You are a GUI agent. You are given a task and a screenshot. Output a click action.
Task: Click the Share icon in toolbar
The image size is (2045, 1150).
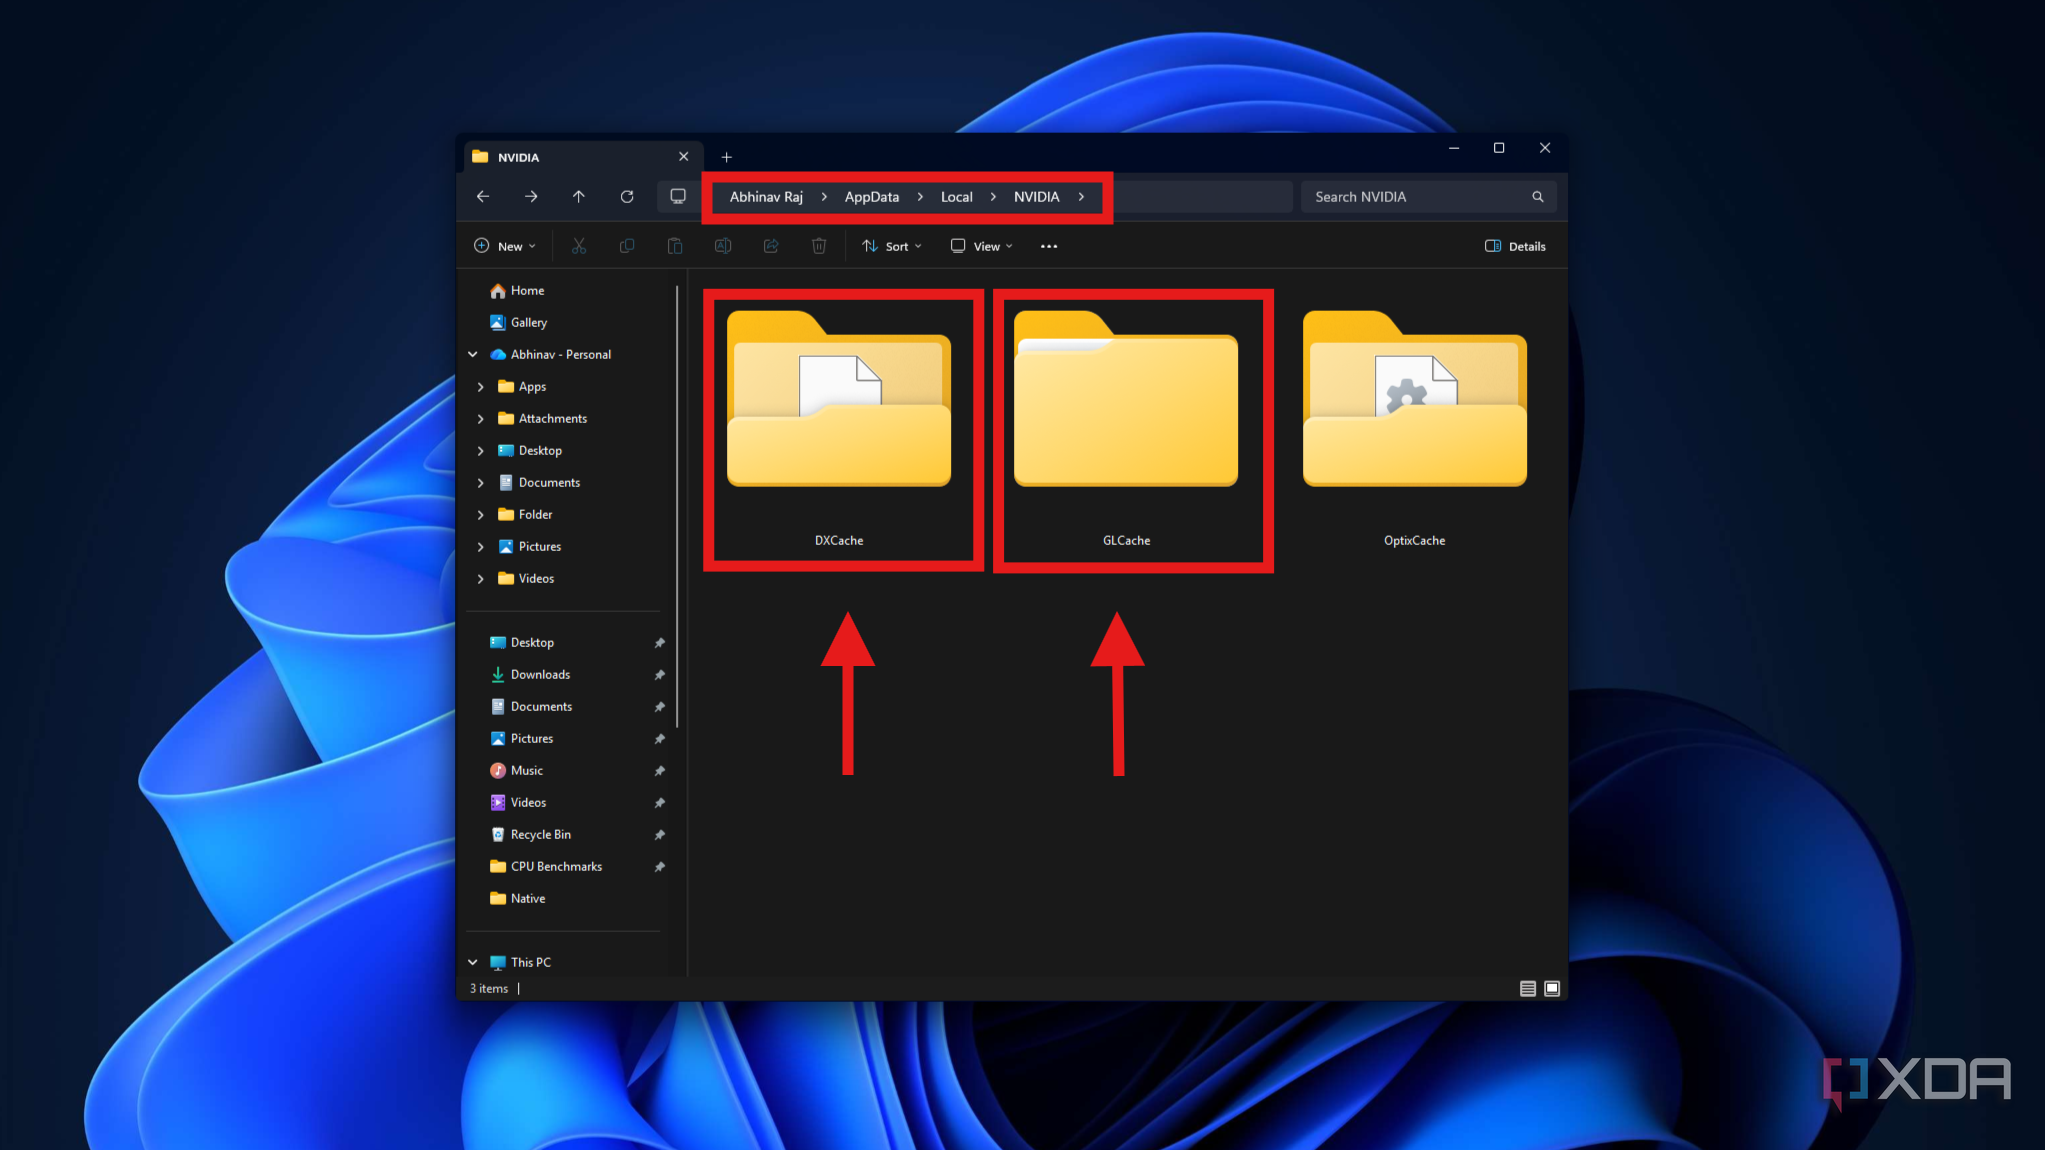coord(771,246)
